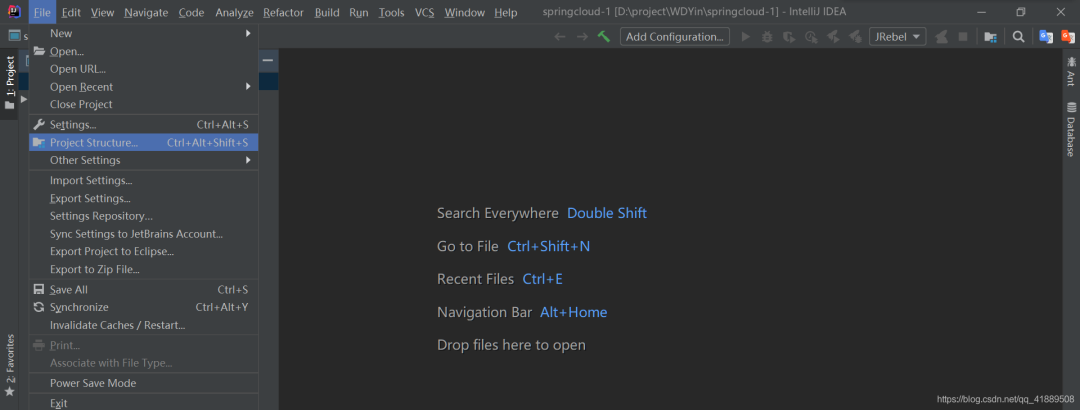Open the Run menu

(x=359, y=12)
